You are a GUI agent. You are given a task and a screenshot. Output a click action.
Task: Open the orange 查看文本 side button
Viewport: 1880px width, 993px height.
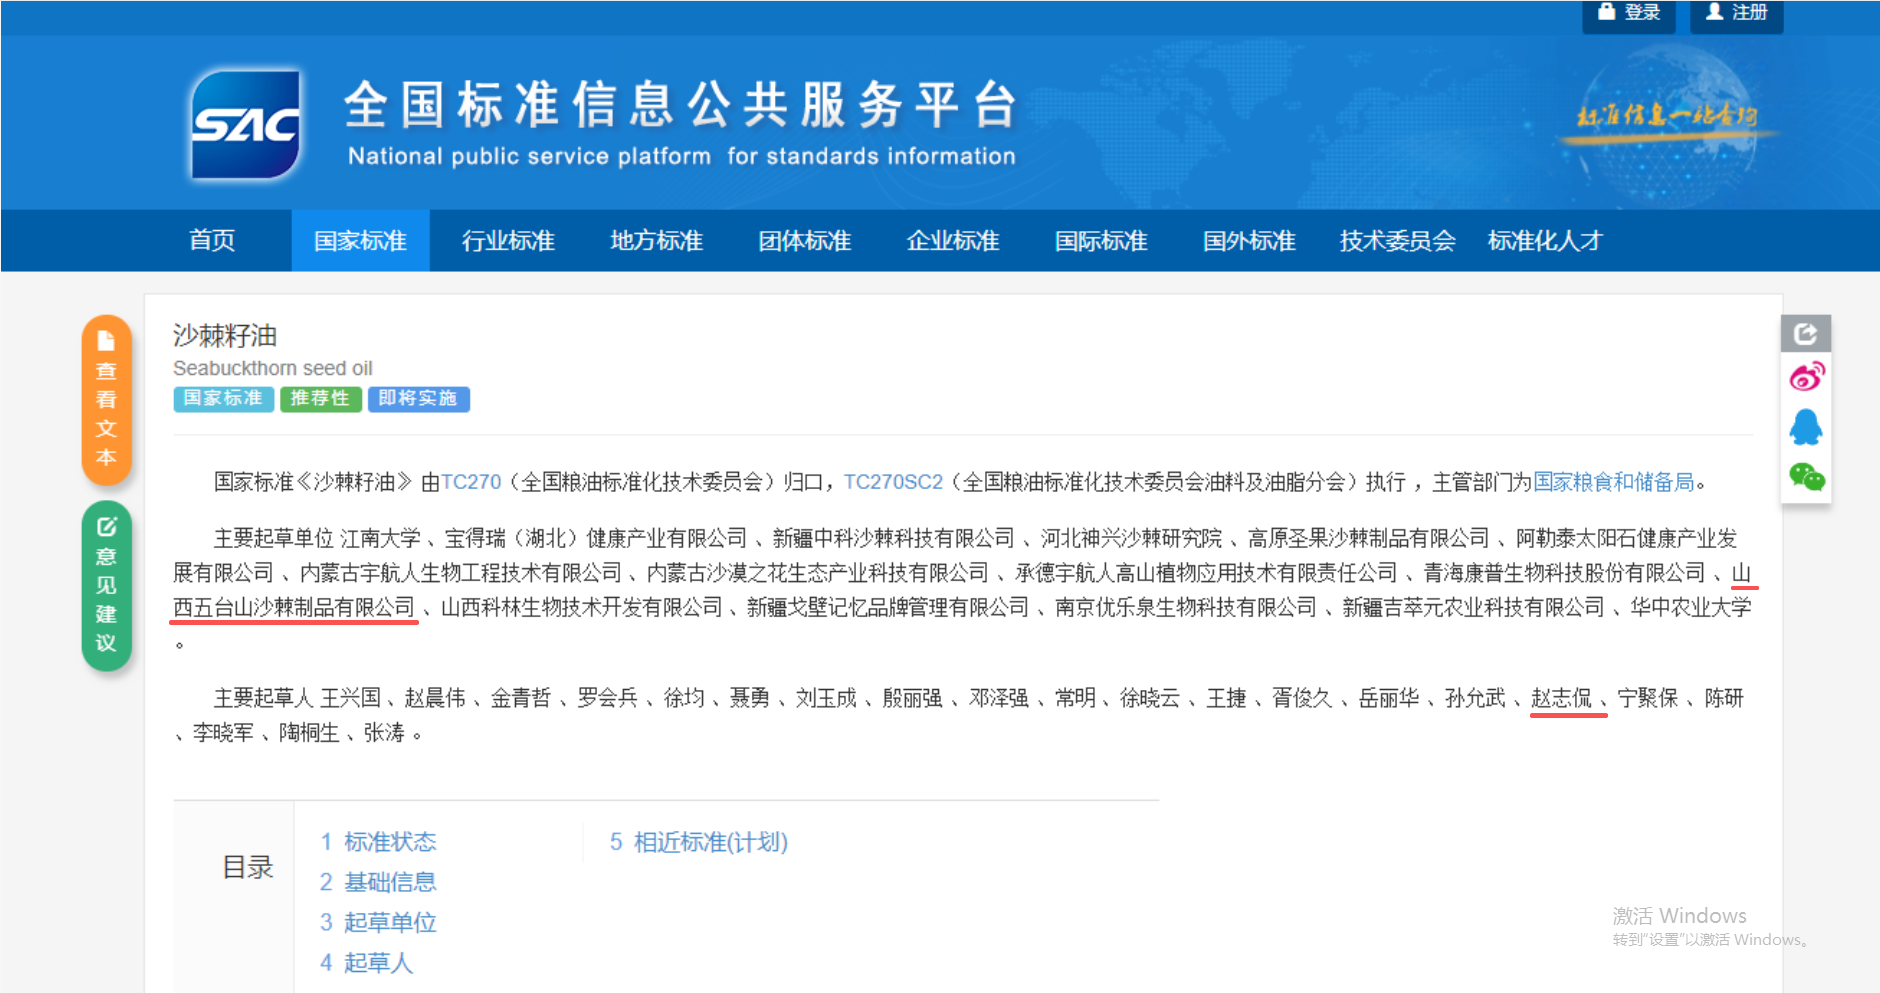tap(106, 400)
